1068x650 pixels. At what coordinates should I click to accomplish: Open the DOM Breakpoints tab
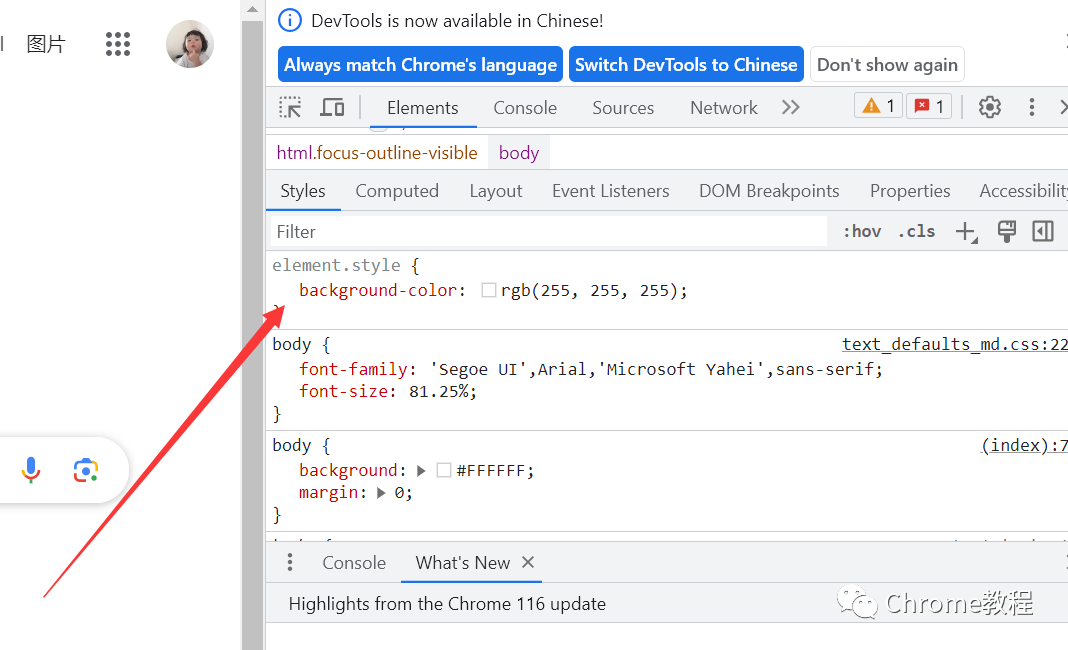769,191
